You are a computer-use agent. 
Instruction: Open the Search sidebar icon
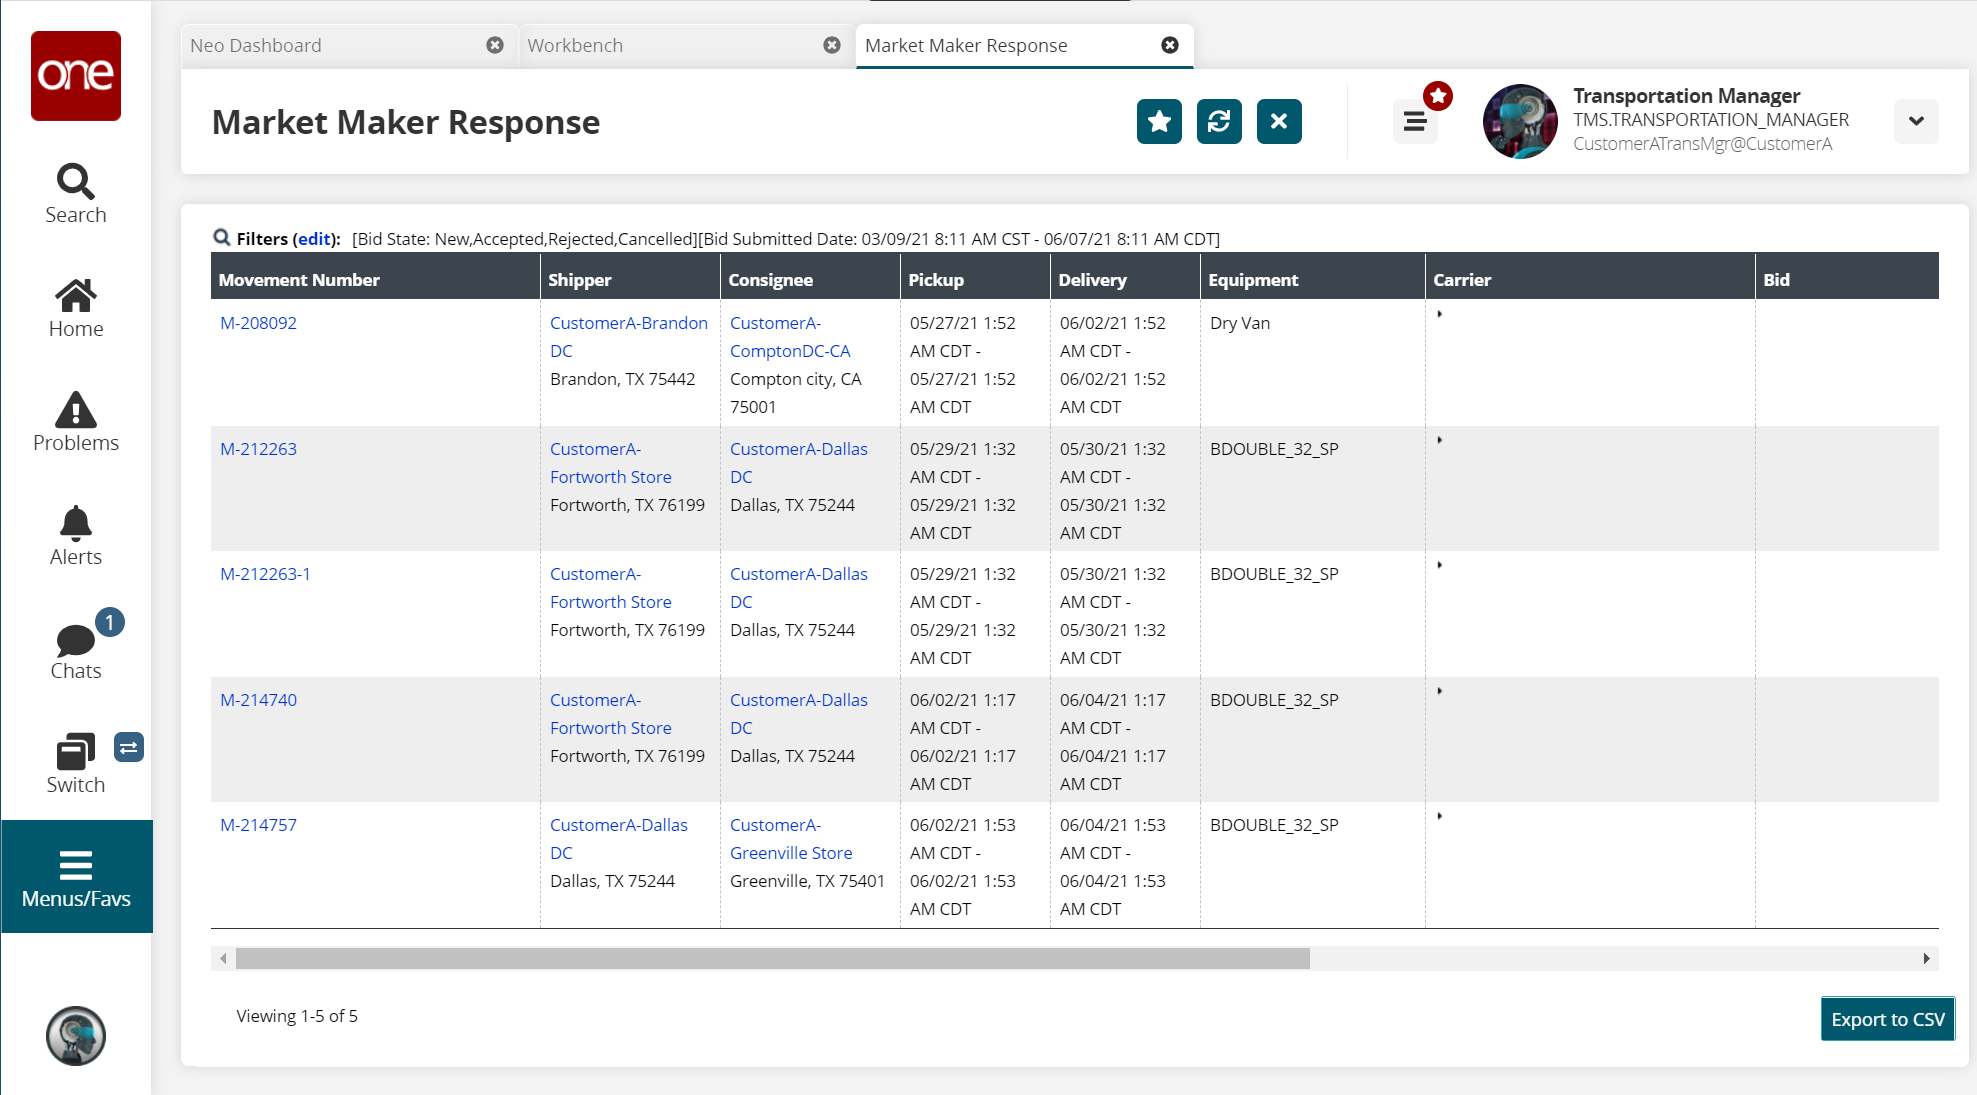tap(76, 194)
